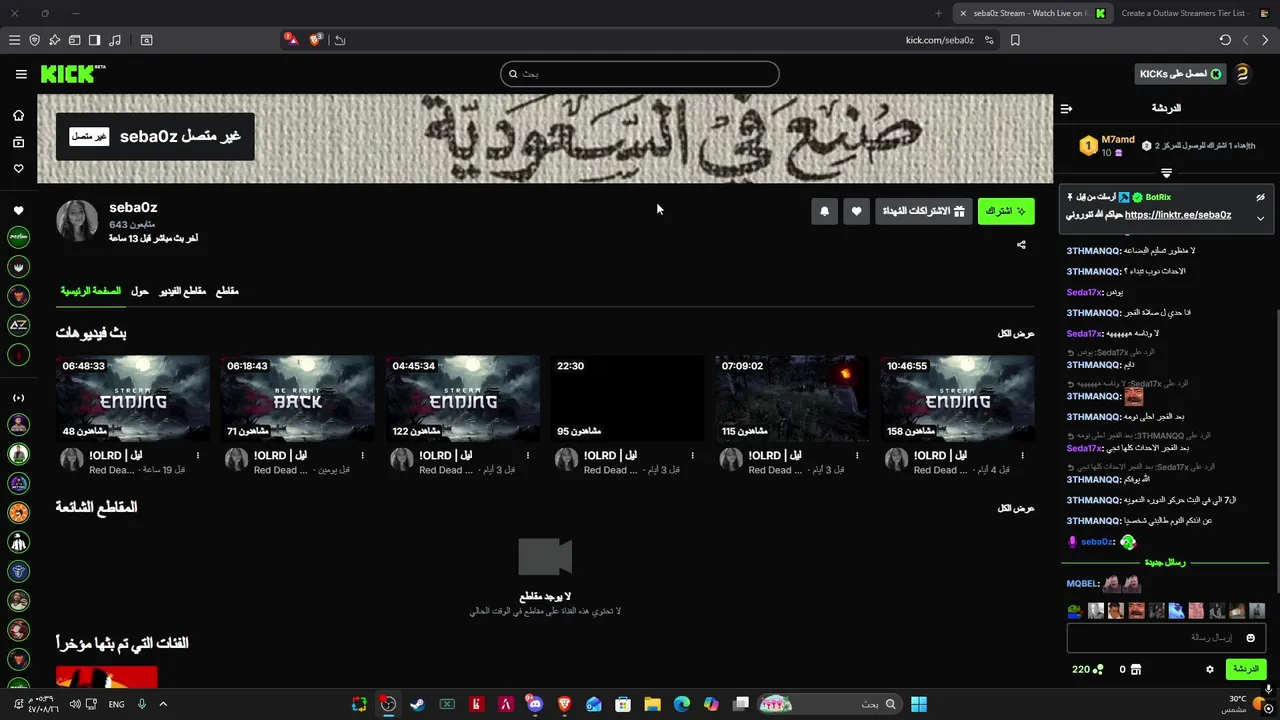Screen dimensions: 1280x720
Task: Click Get KICKs button
Action: pos(1181,74)
